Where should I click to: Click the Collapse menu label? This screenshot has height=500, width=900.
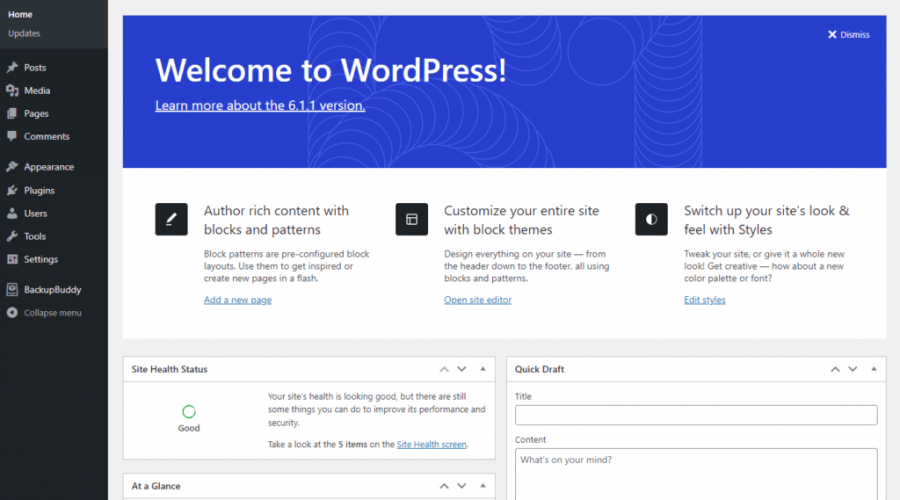(53, 313)
